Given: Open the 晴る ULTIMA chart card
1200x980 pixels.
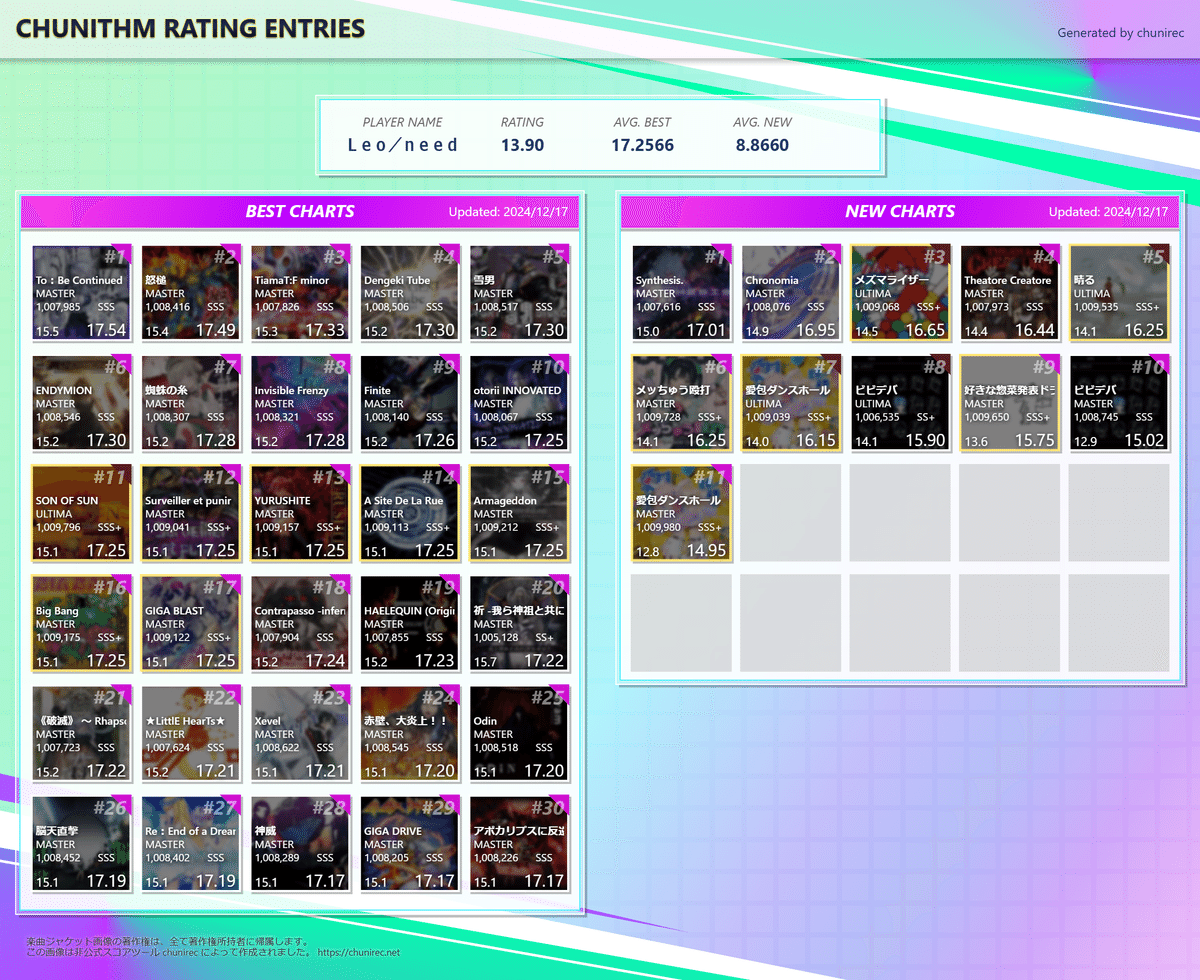Looking at the screenshot, I should coord(1119,293).
